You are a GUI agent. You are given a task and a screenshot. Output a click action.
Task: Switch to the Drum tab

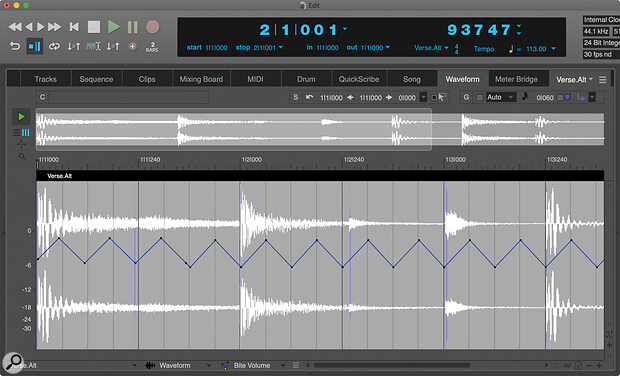click(x=306, y=79)
